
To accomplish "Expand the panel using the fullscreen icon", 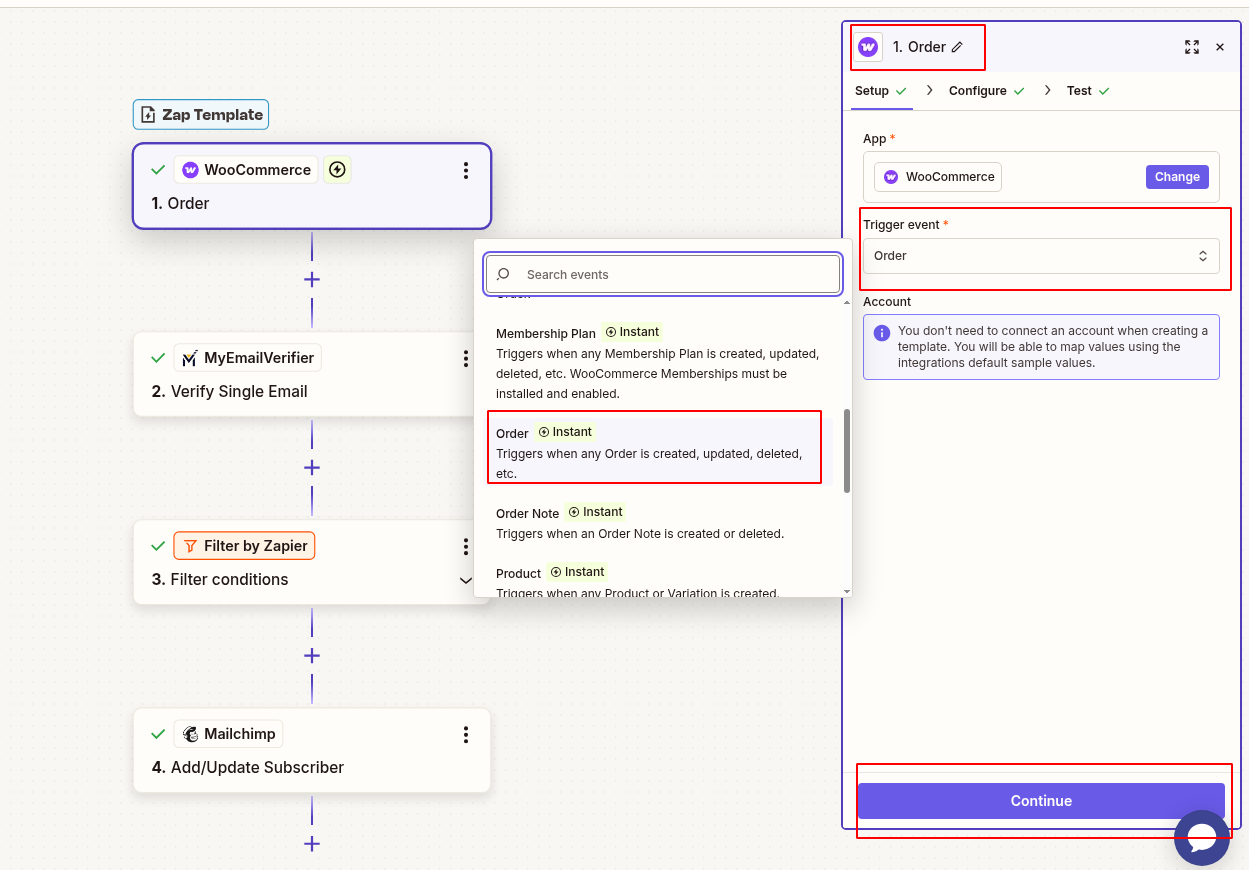I will point(1191,47).
